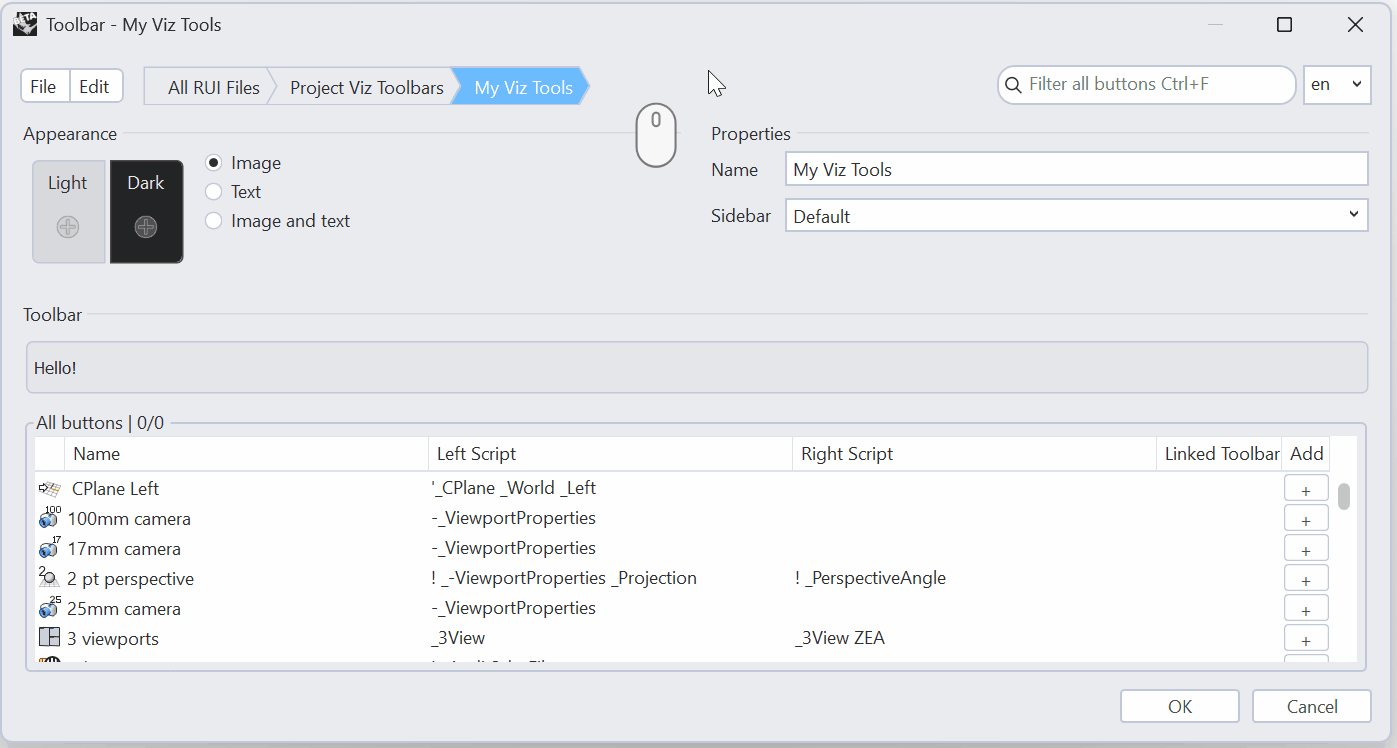Add 17mm camera to the toolbar
This screenshot has width=1397, height=748.
click(1306, 549)
